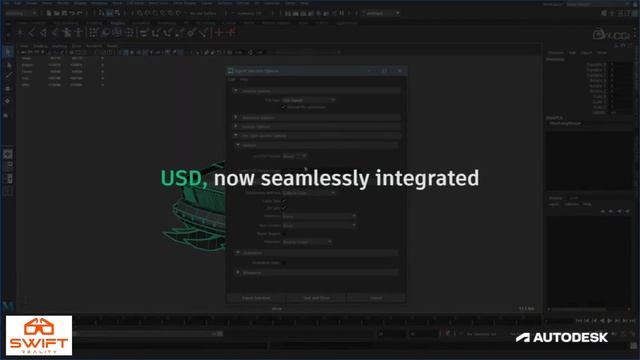Viewport: 640px width, 360px height.
Task: Jump to end of playback range
Action: click(633, 321)
